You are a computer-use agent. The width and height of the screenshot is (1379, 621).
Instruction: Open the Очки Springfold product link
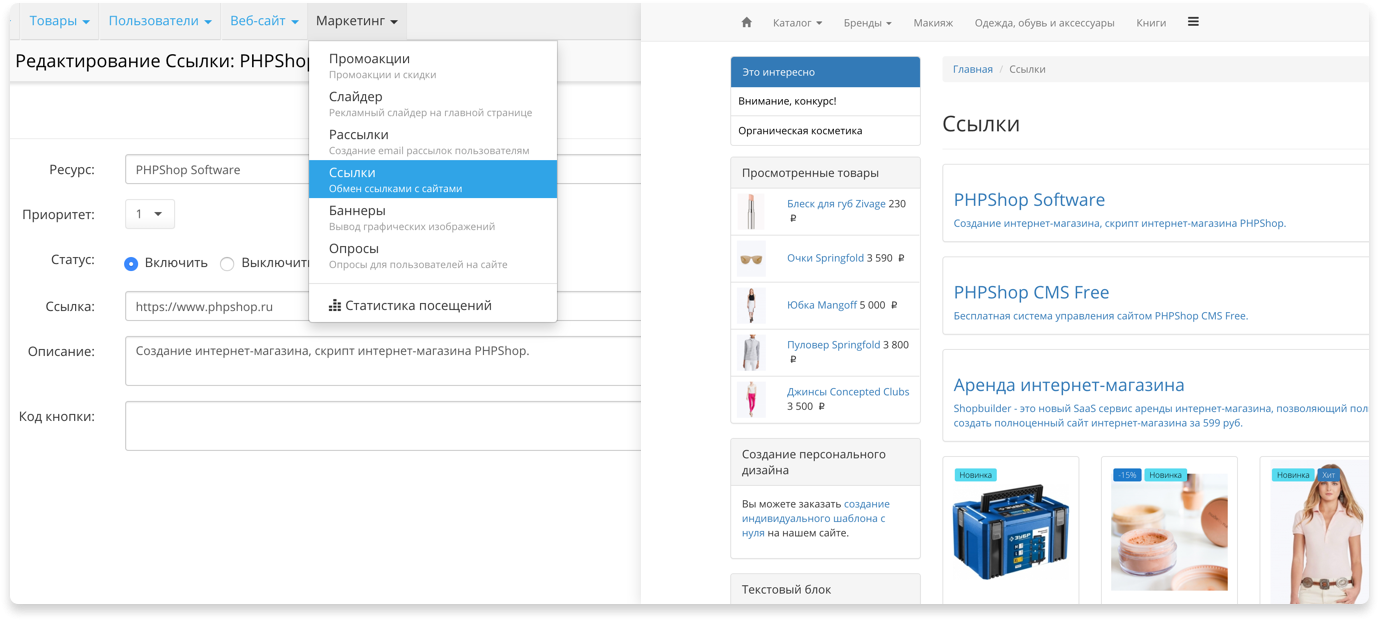click(x=825, y=257)
